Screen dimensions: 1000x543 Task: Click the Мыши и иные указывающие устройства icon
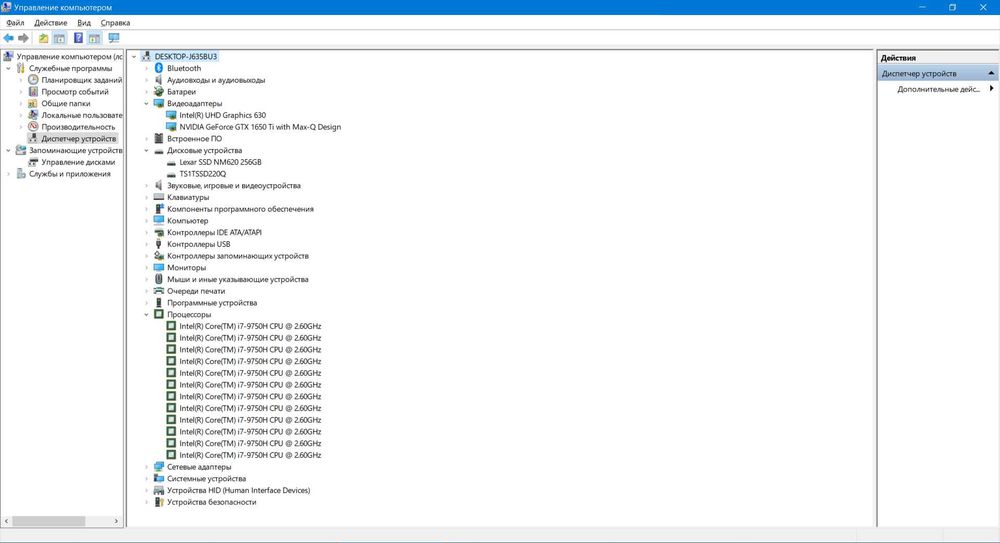[159, 279]
